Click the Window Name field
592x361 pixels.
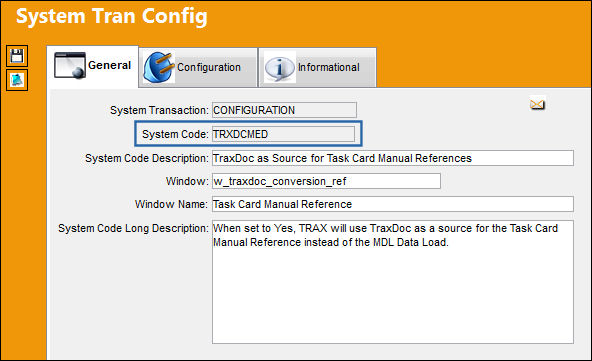click(x=393, y=204)
